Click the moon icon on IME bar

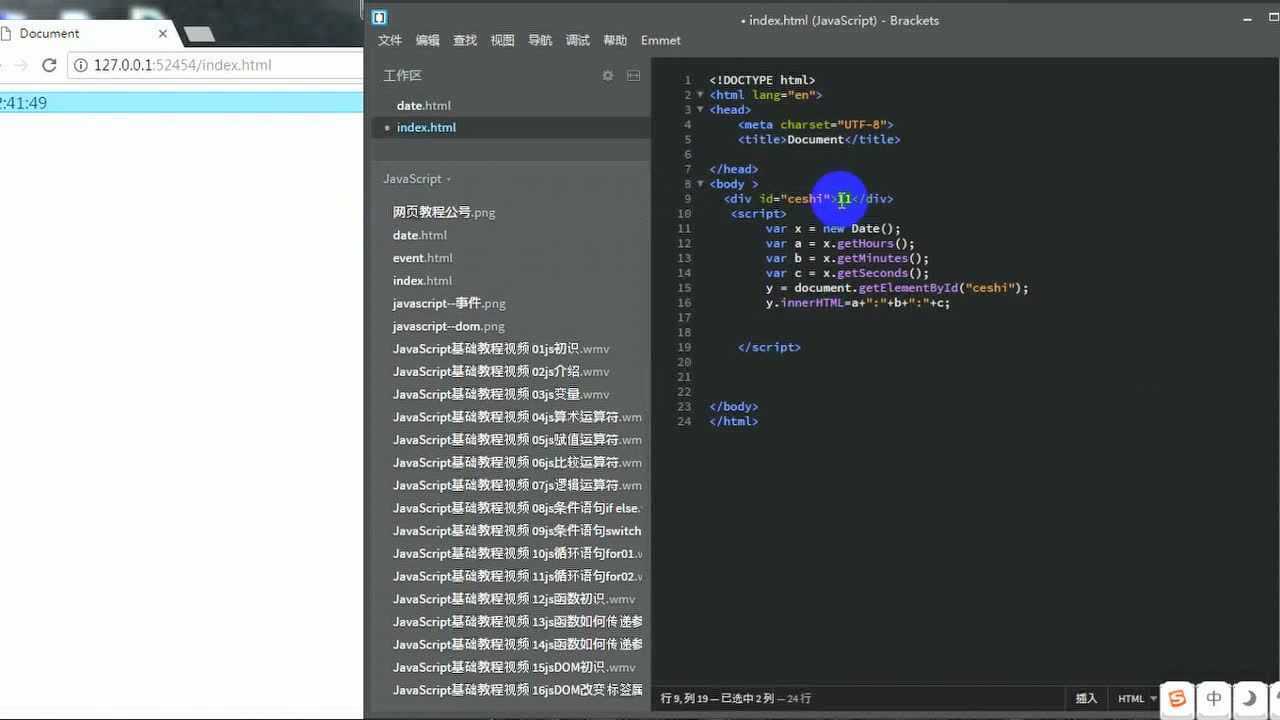1249,698
